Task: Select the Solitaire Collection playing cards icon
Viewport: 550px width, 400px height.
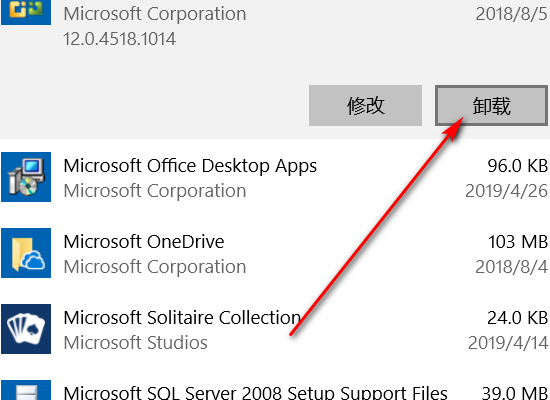Action: pos(26,329)
